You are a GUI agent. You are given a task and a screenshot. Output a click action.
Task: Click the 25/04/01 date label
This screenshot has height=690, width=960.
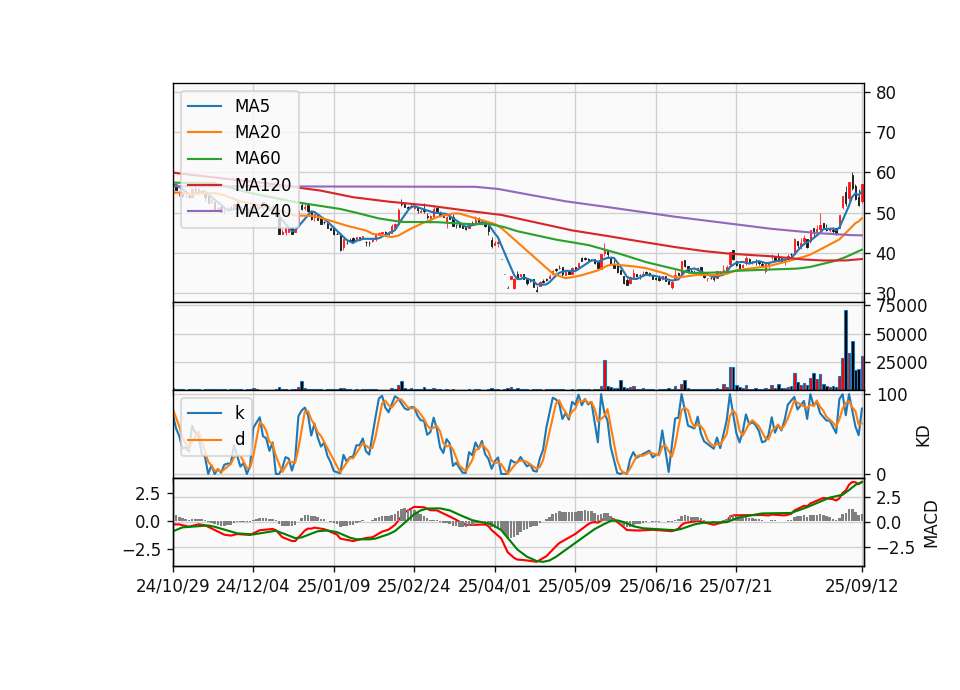pyautogui.click(x=495, y=586)
